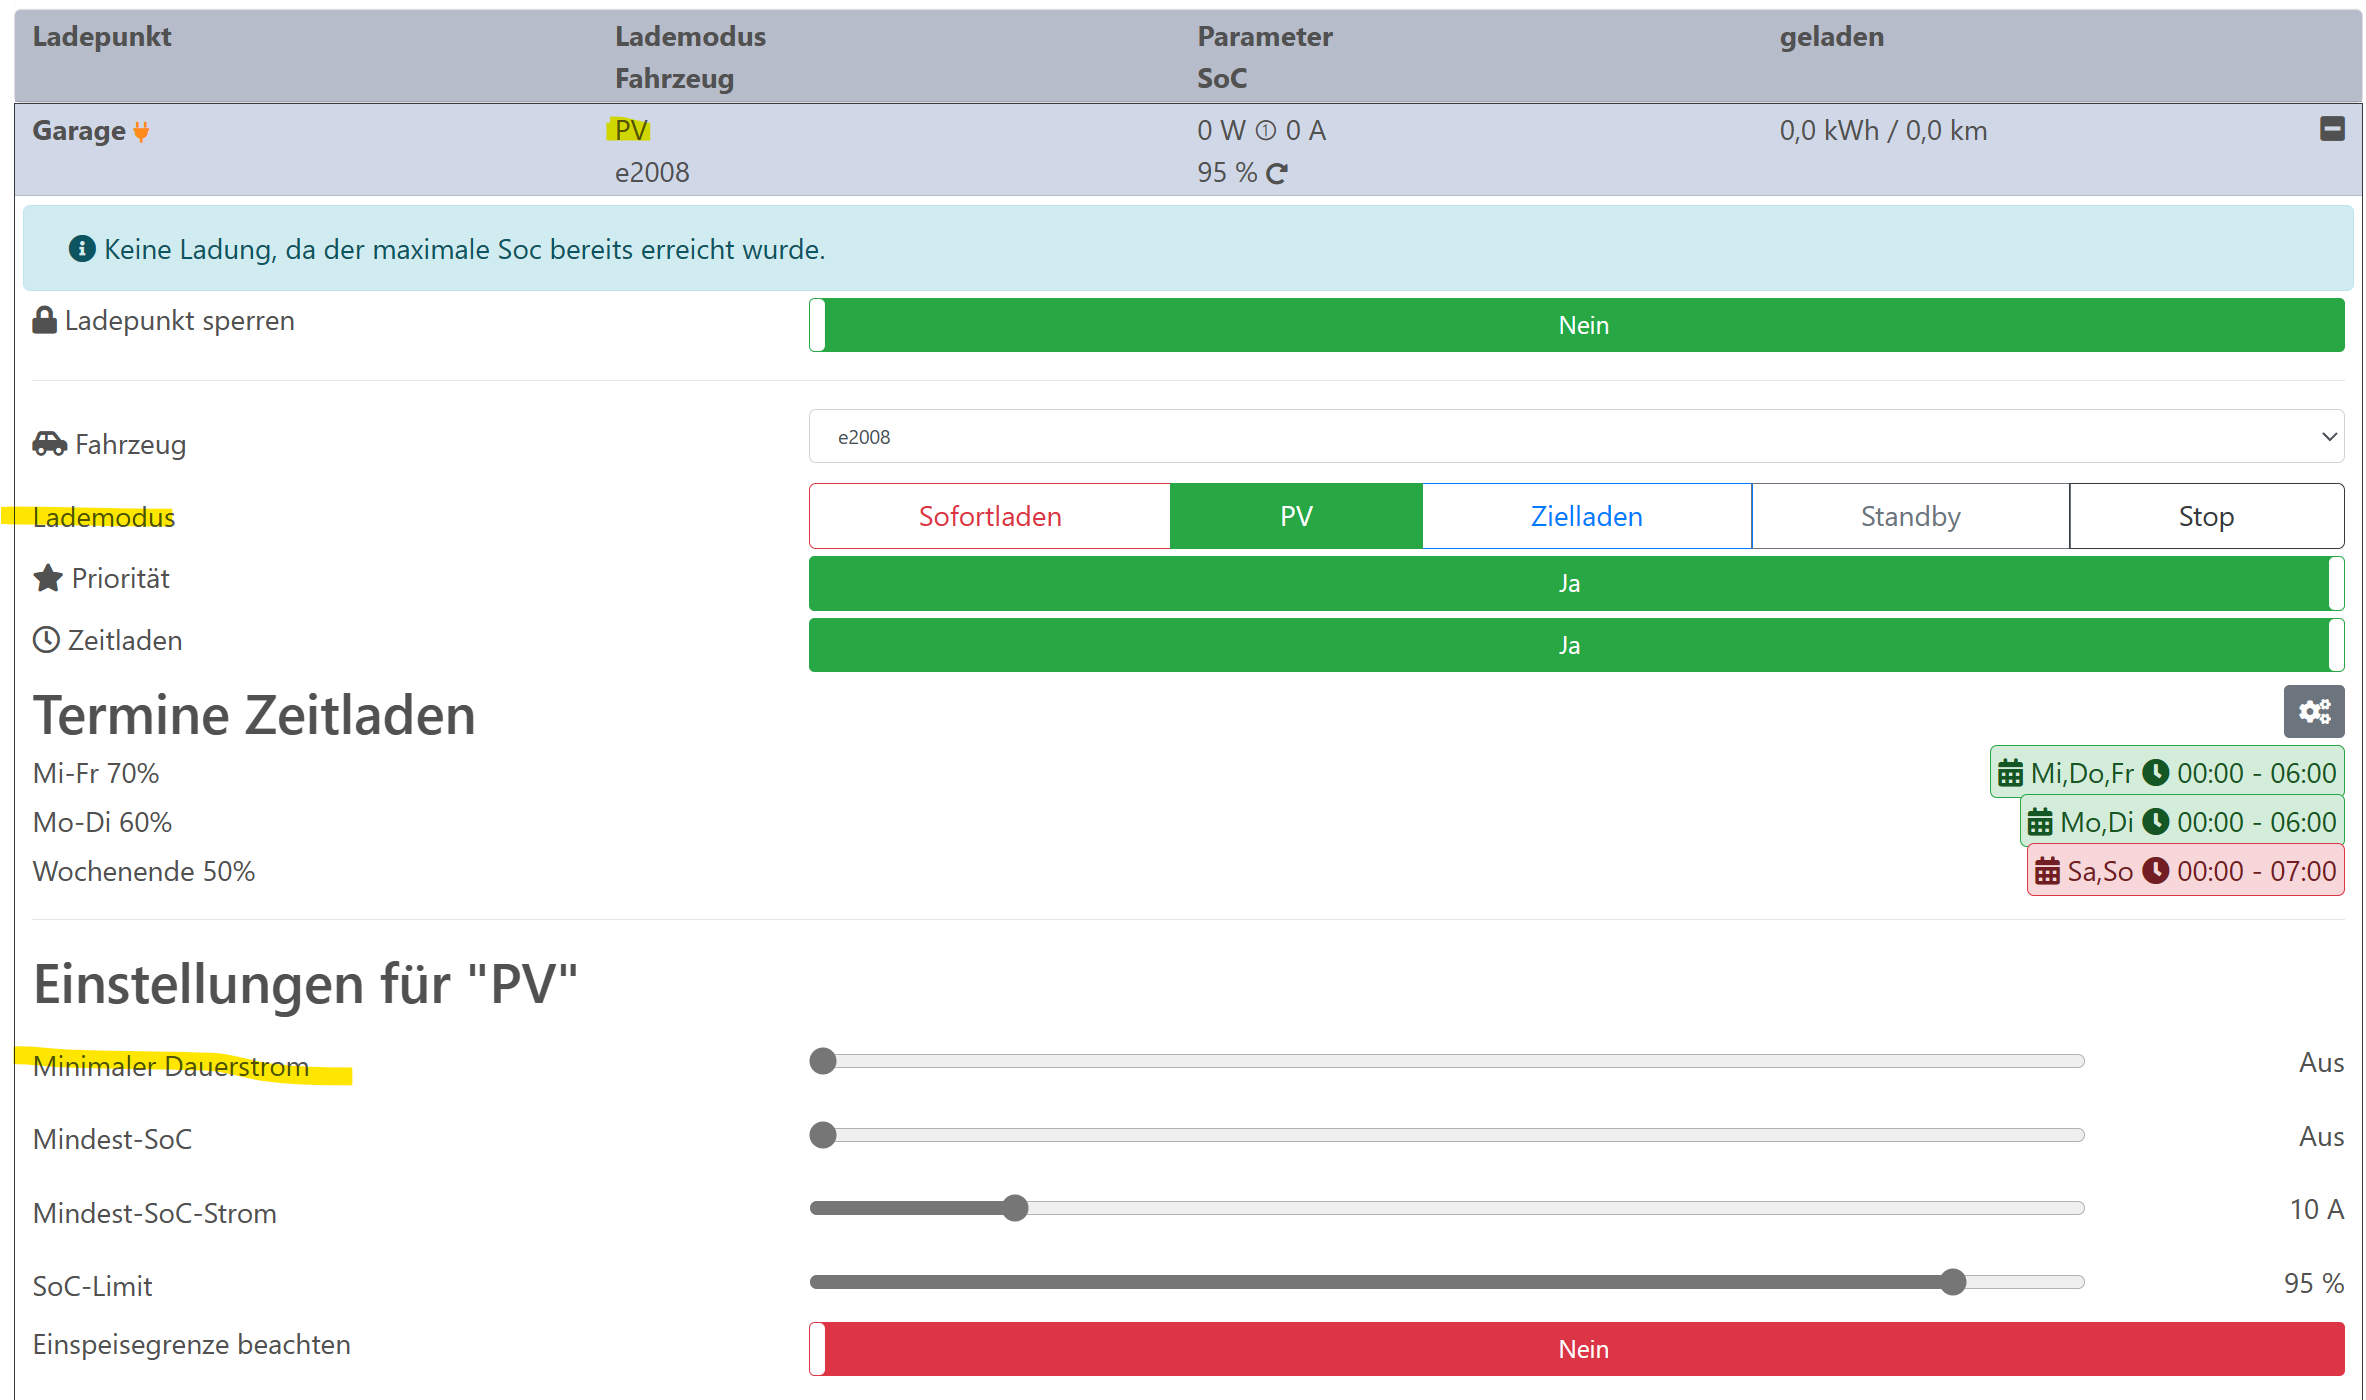The width and height of the screenshot is (2366, 1400).
Task: Click the Sa,So 00:00 - 07:00 schedule badge
Action: [x=2186, y=872]
